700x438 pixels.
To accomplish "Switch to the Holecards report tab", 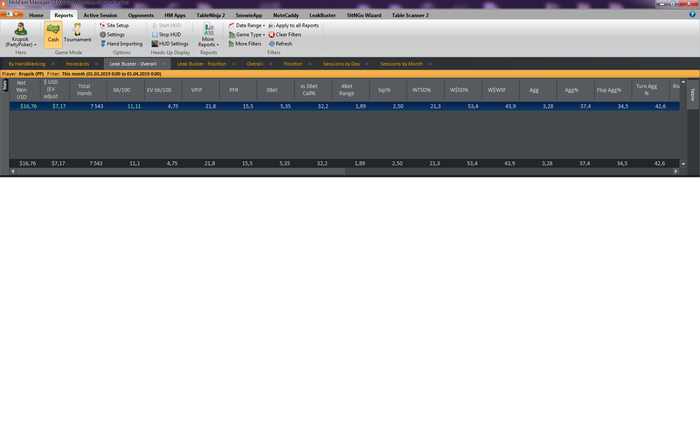I will click(77, 64).
